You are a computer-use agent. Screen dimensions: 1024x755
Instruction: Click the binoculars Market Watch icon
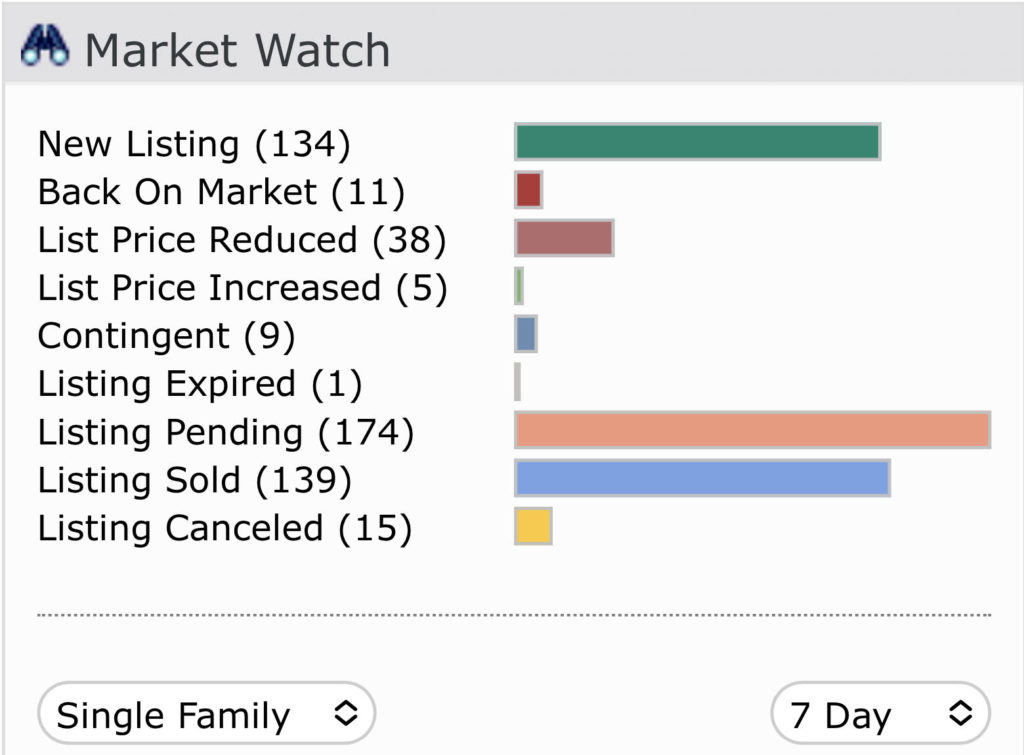(44, 46)
